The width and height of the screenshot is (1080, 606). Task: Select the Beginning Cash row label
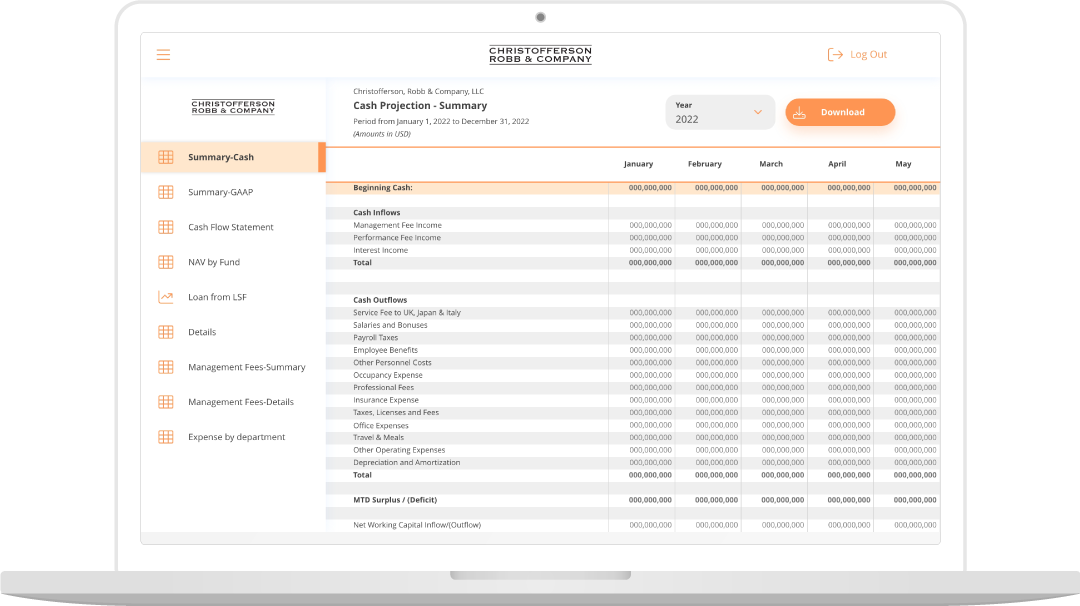(x=383, y=188)
